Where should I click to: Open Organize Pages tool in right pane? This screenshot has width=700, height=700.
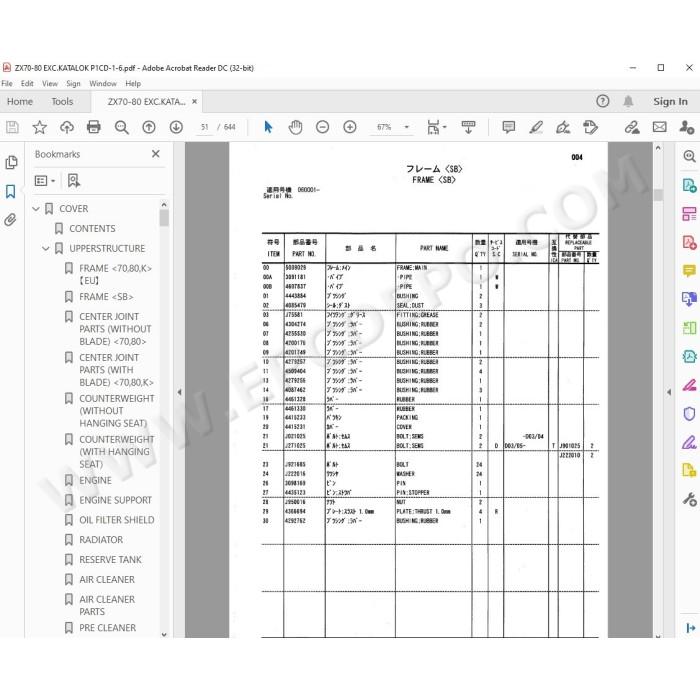tap(689, 214)
